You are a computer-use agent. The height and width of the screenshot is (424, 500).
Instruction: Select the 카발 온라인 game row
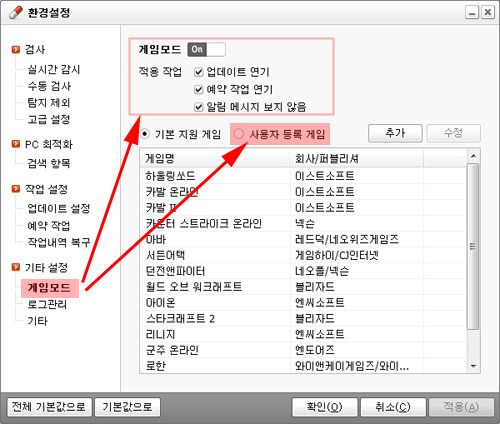tap(303, 192)
